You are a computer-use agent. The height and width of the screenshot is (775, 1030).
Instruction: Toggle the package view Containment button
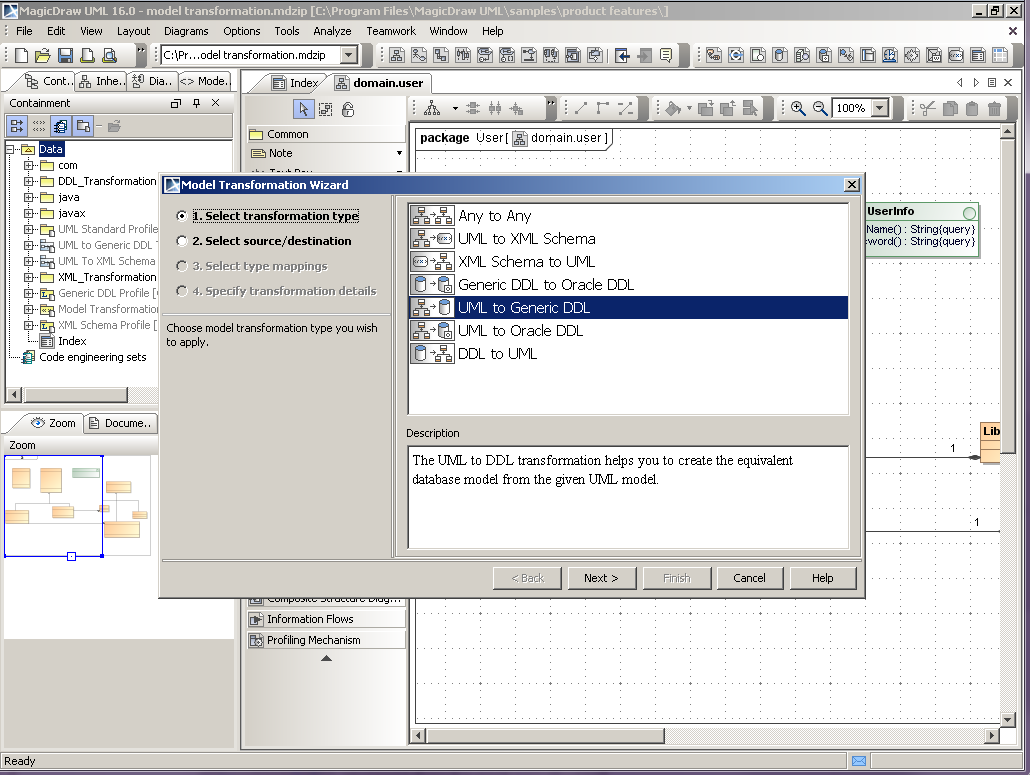[83, 126]
